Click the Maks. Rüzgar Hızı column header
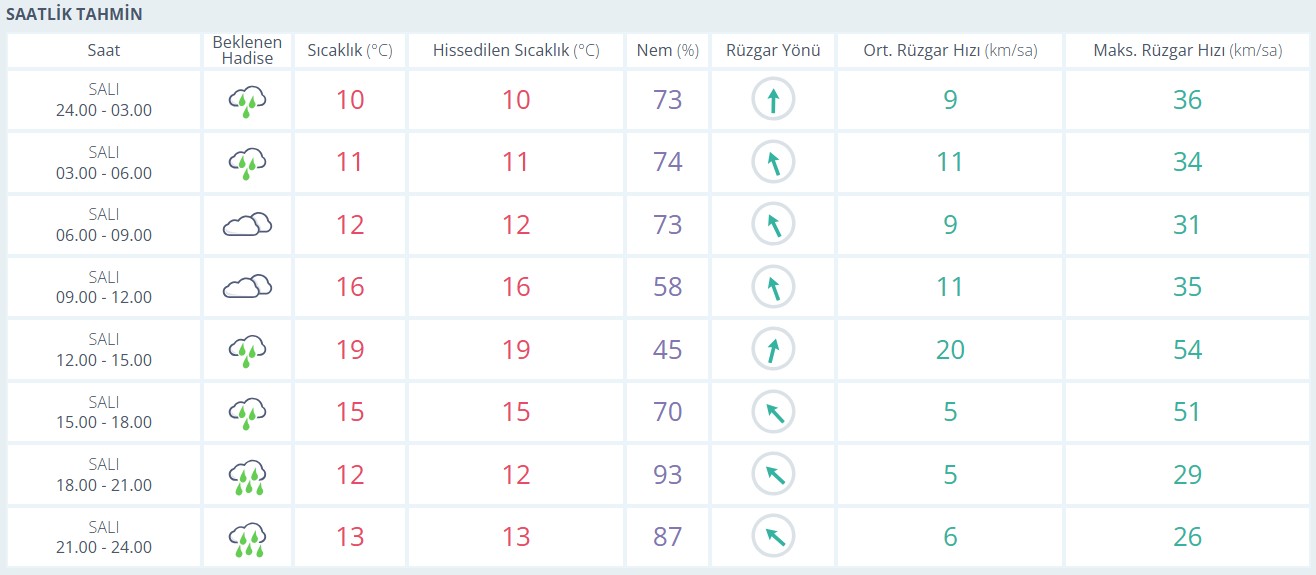 coord(1187,51)
